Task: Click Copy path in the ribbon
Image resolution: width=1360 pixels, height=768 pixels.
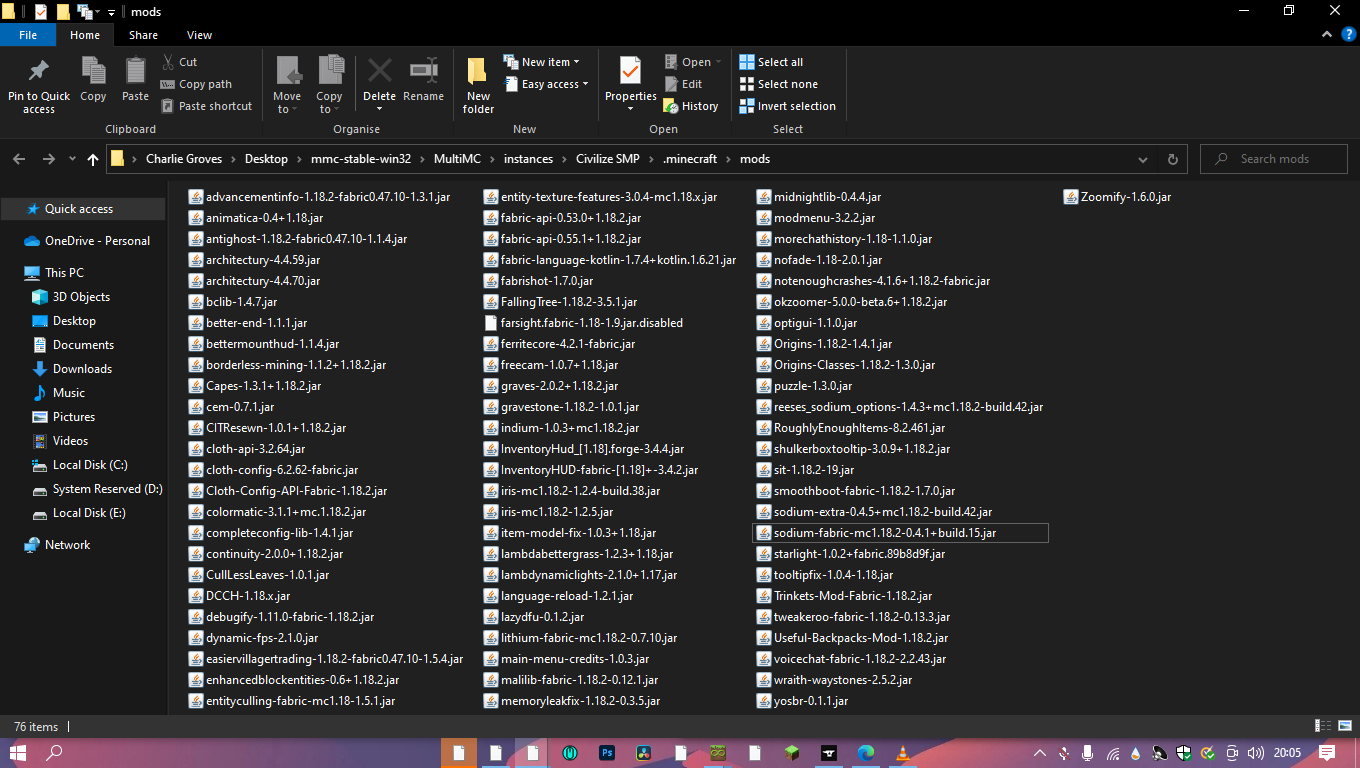Action: pyautogui.click(x=196, y=84)
